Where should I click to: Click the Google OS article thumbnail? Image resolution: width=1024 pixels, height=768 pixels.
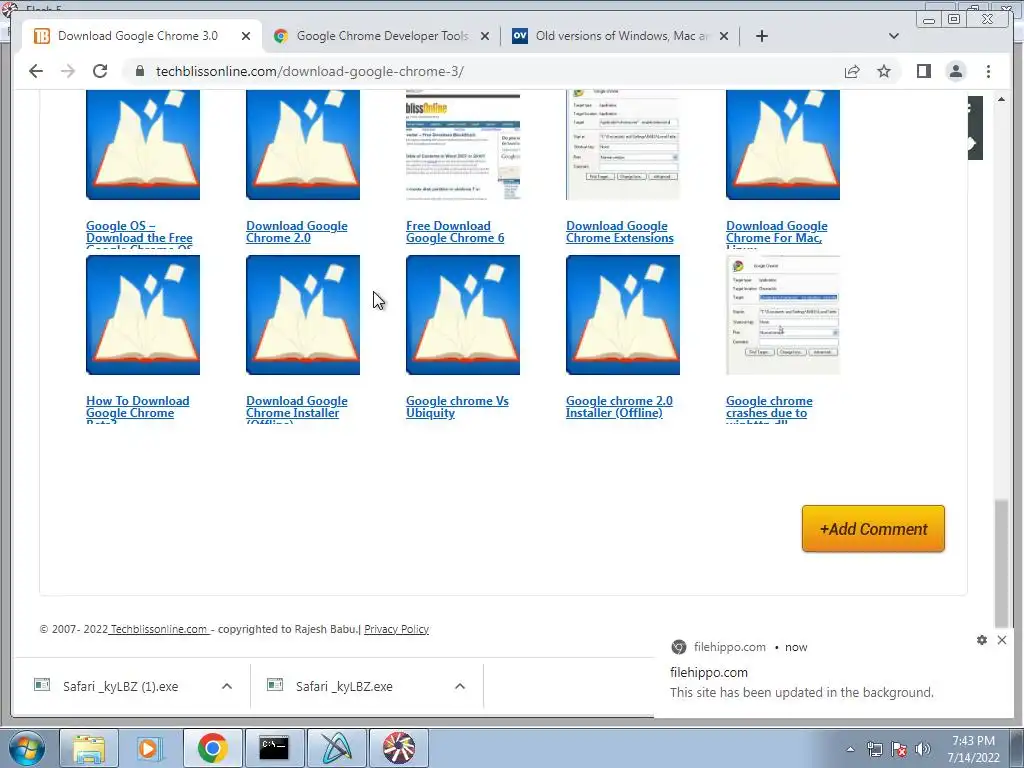pyautogui.click(x=143, y=145)
